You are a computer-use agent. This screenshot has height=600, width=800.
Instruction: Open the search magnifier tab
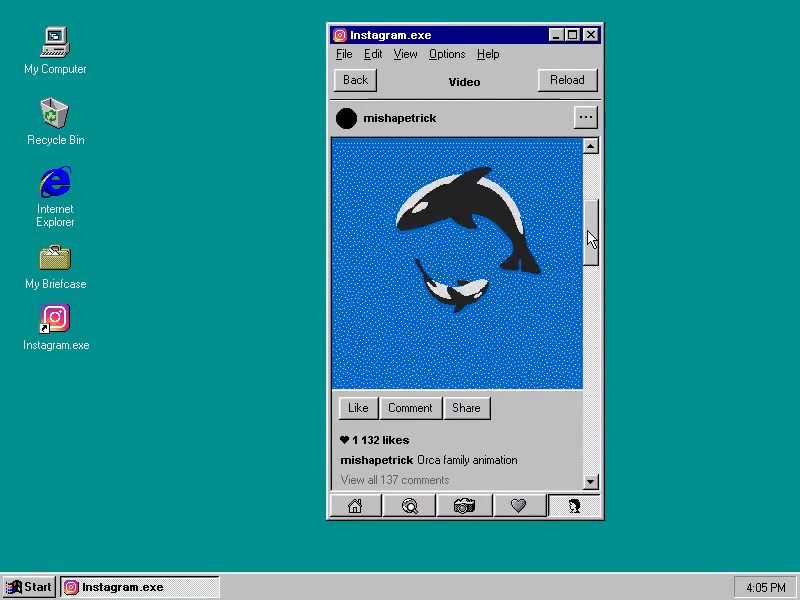tap(409, 506)
